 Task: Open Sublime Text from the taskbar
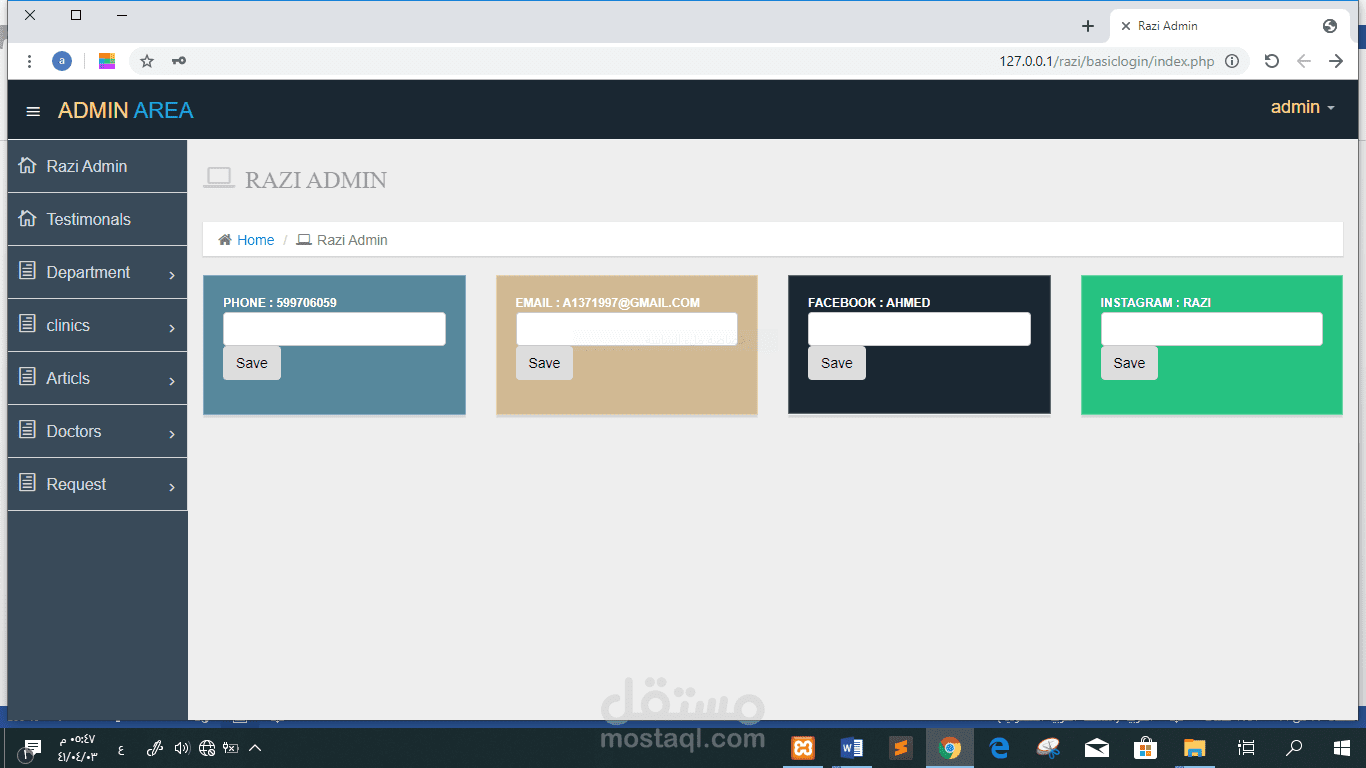coord(901,748)
